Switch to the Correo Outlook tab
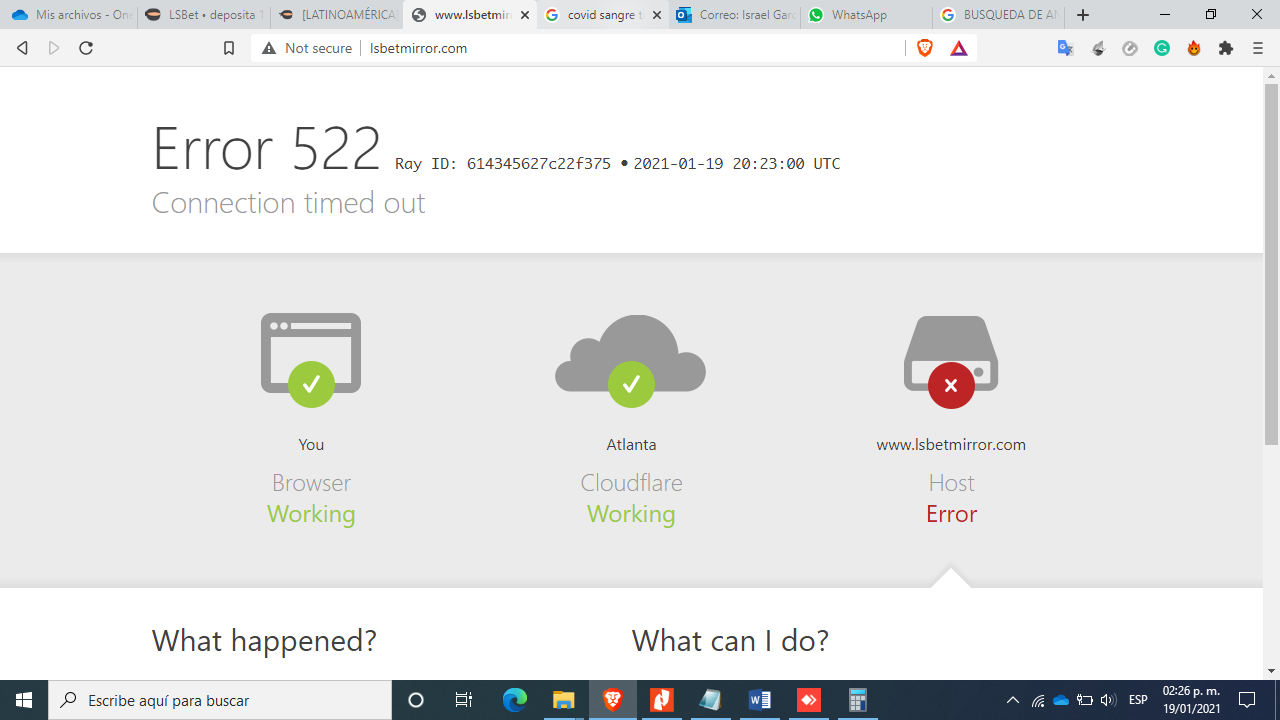1280x720 pixels. 735,15
